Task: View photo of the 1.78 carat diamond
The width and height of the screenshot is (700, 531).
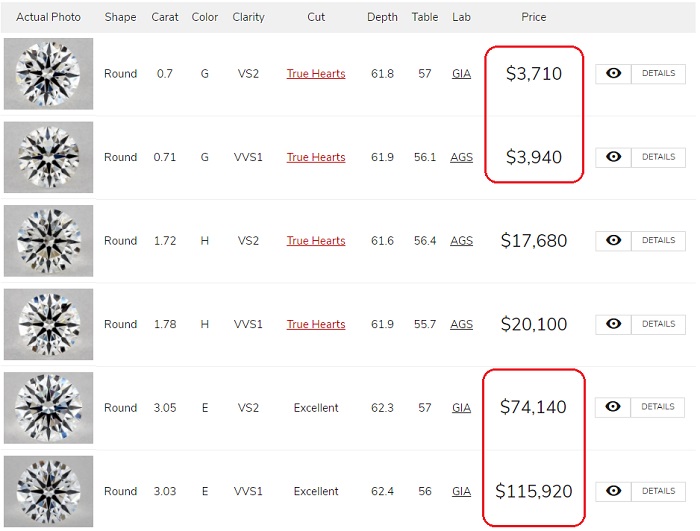Action: [49, 324]
